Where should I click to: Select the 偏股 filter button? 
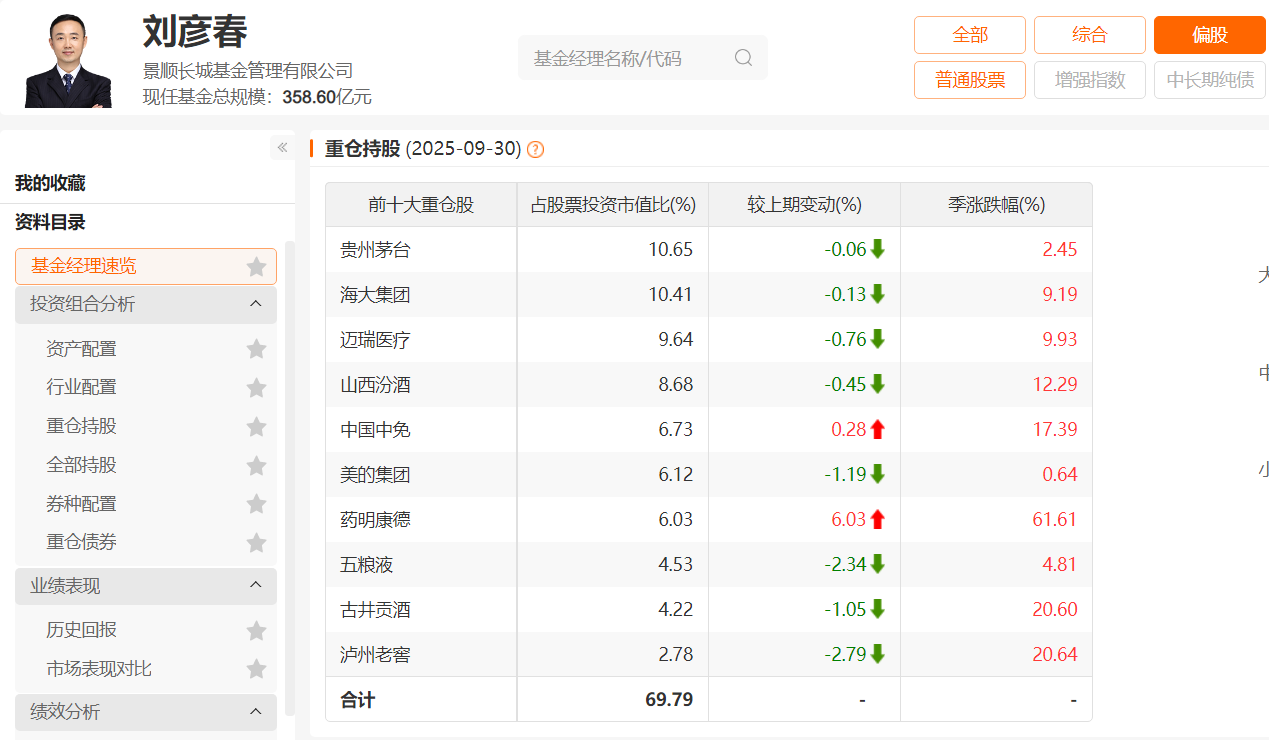[1210, 35]
